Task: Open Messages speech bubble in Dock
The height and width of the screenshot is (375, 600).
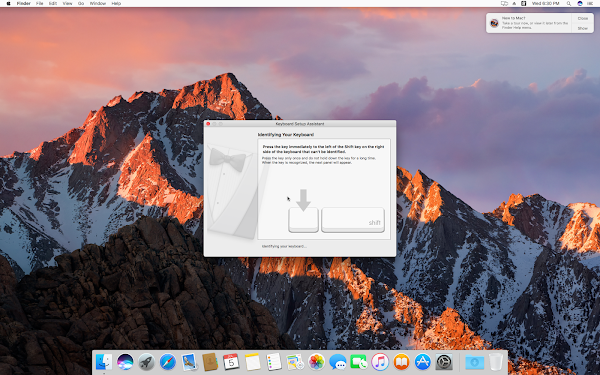Action: pos(338,362)
